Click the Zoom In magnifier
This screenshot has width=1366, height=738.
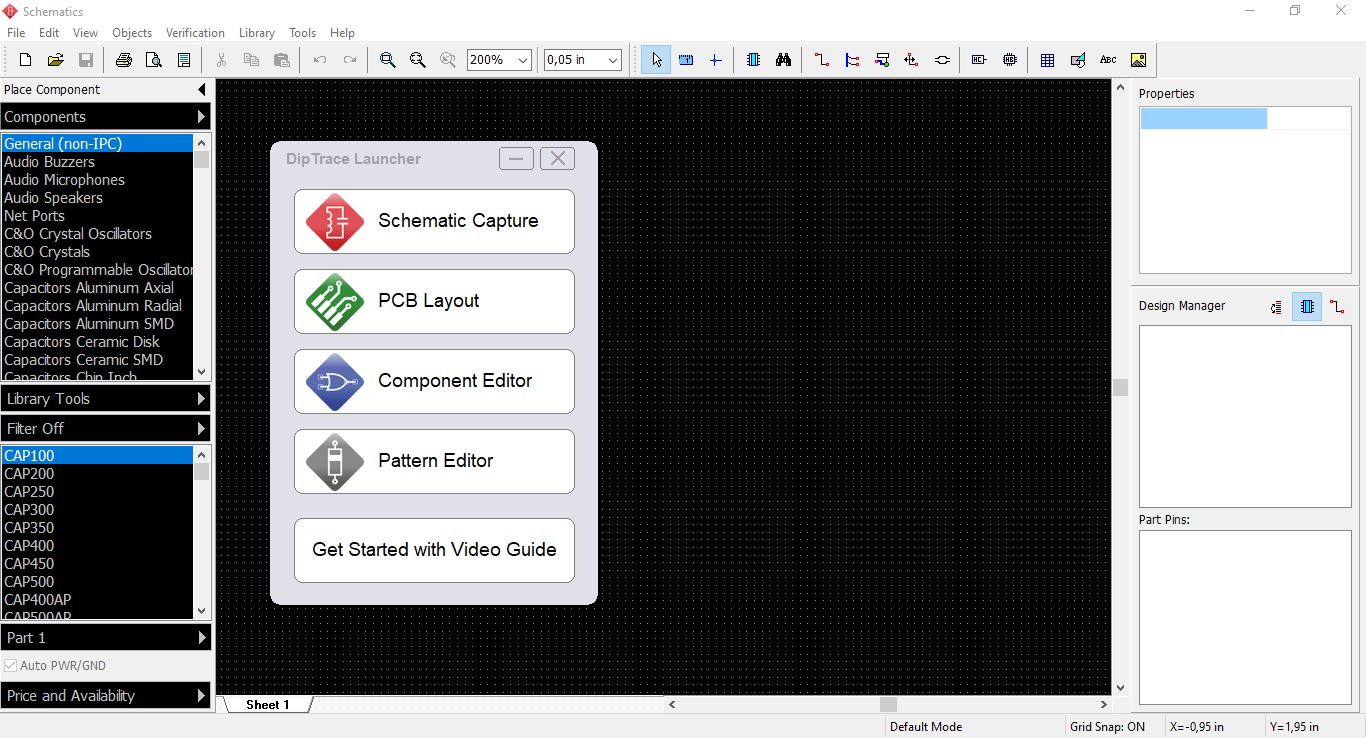pos(388,60)
